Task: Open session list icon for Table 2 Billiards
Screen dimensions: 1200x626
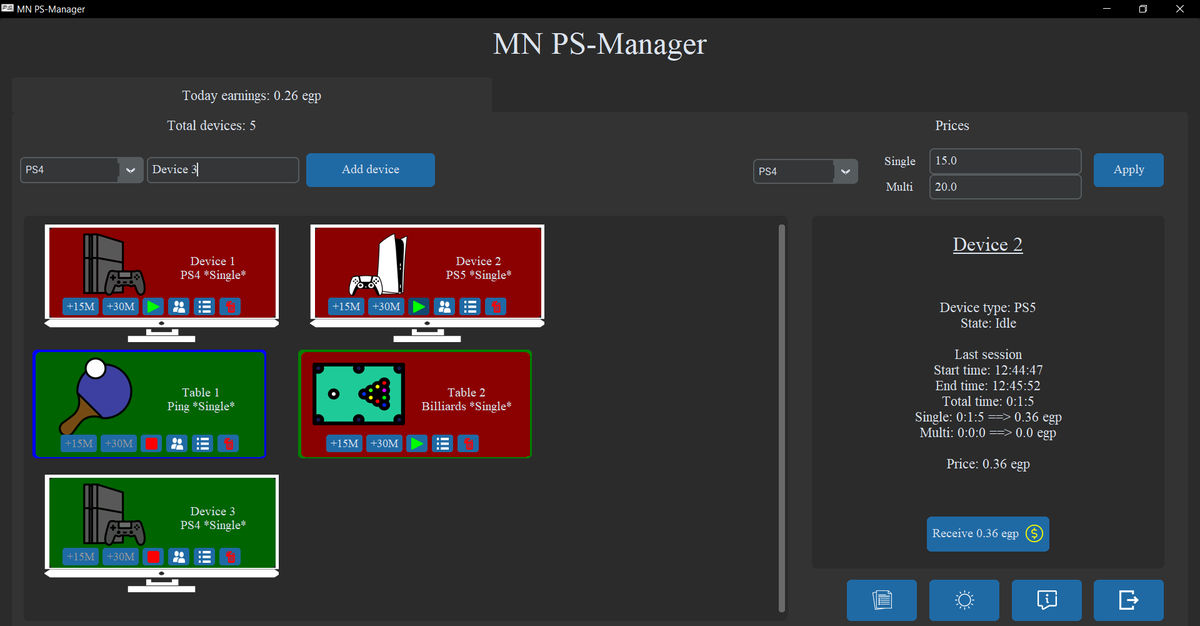Action: pos(443,443)
